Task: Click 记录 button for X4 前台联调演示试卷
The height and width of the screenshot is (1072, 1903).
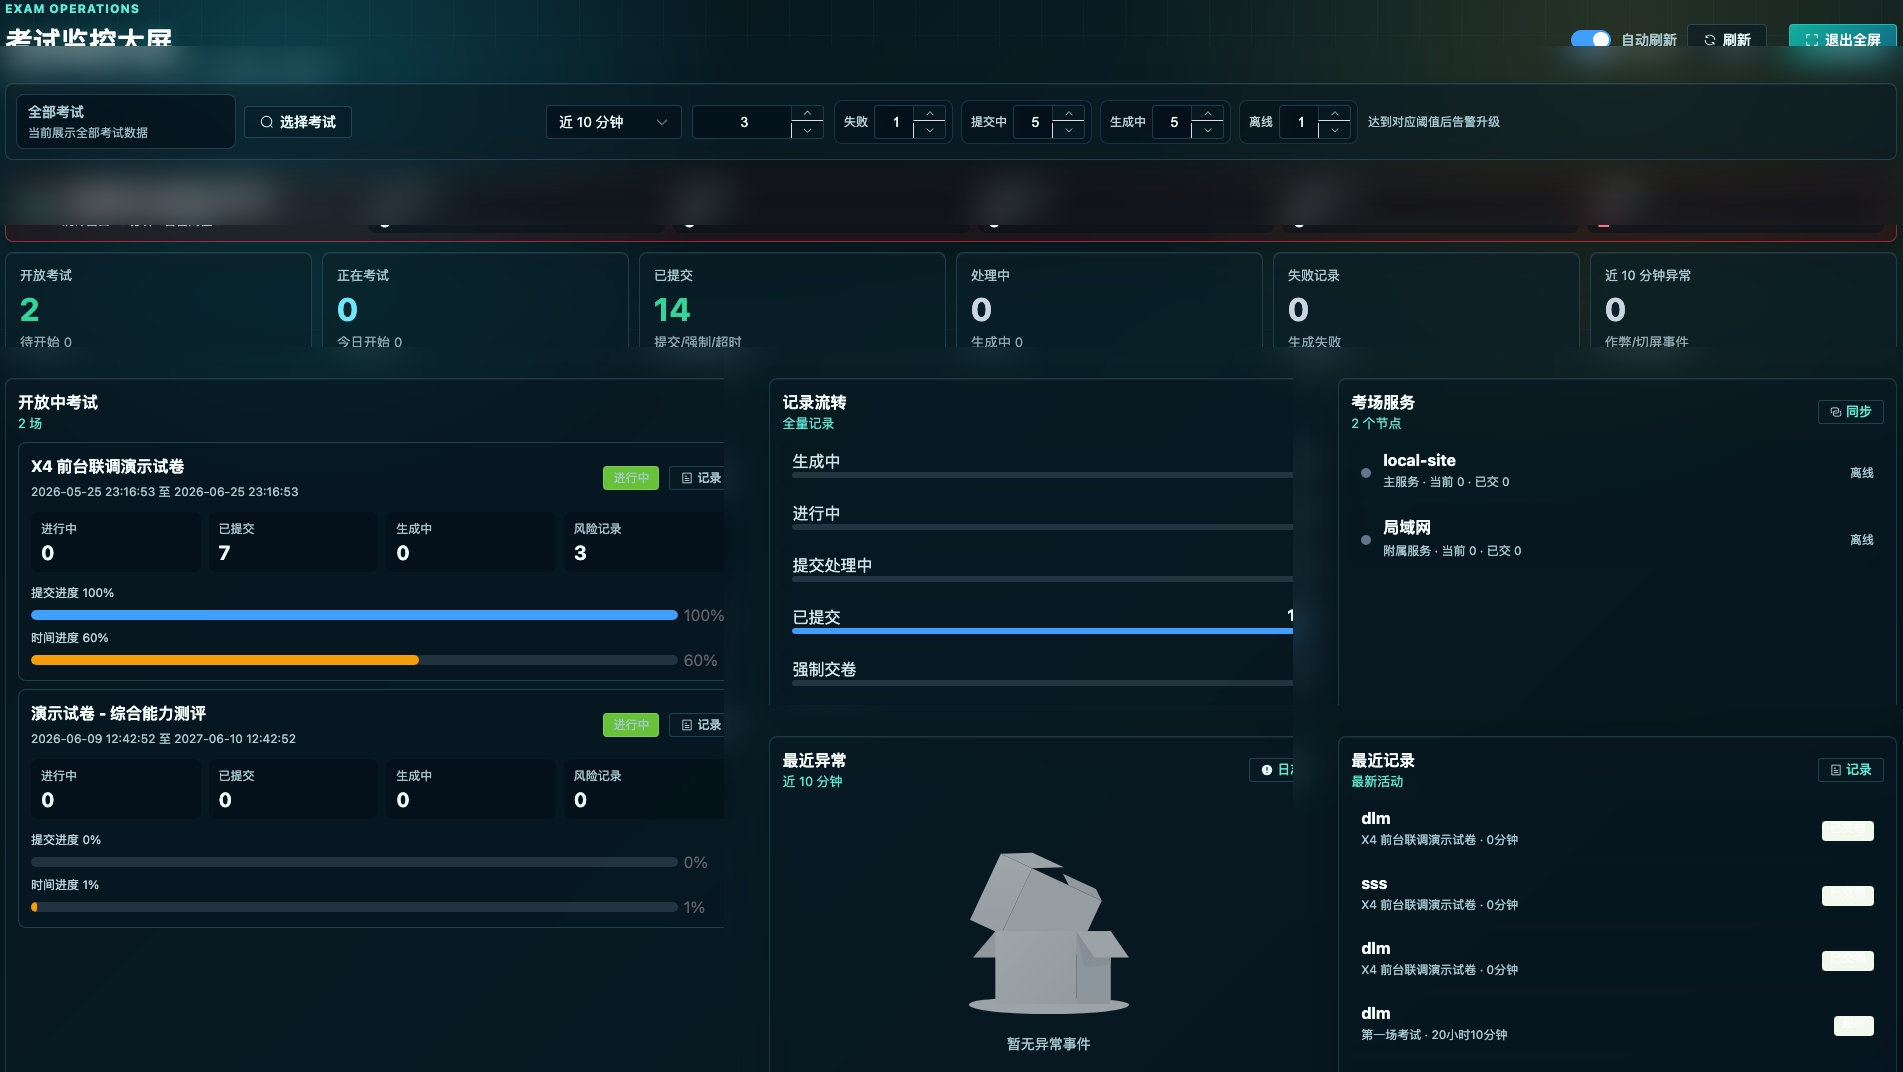Action: (x=699, y=478)
